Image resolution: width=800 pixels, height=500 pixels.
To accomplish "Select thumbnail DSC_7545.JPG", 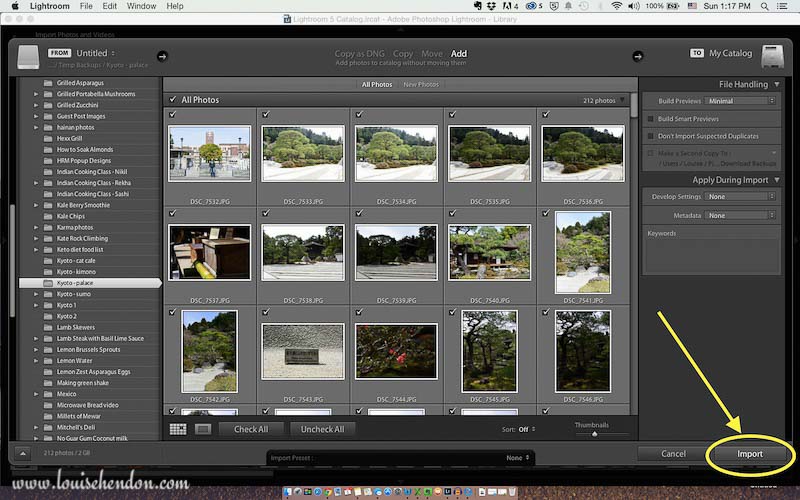I will click(x=489, y=351).
